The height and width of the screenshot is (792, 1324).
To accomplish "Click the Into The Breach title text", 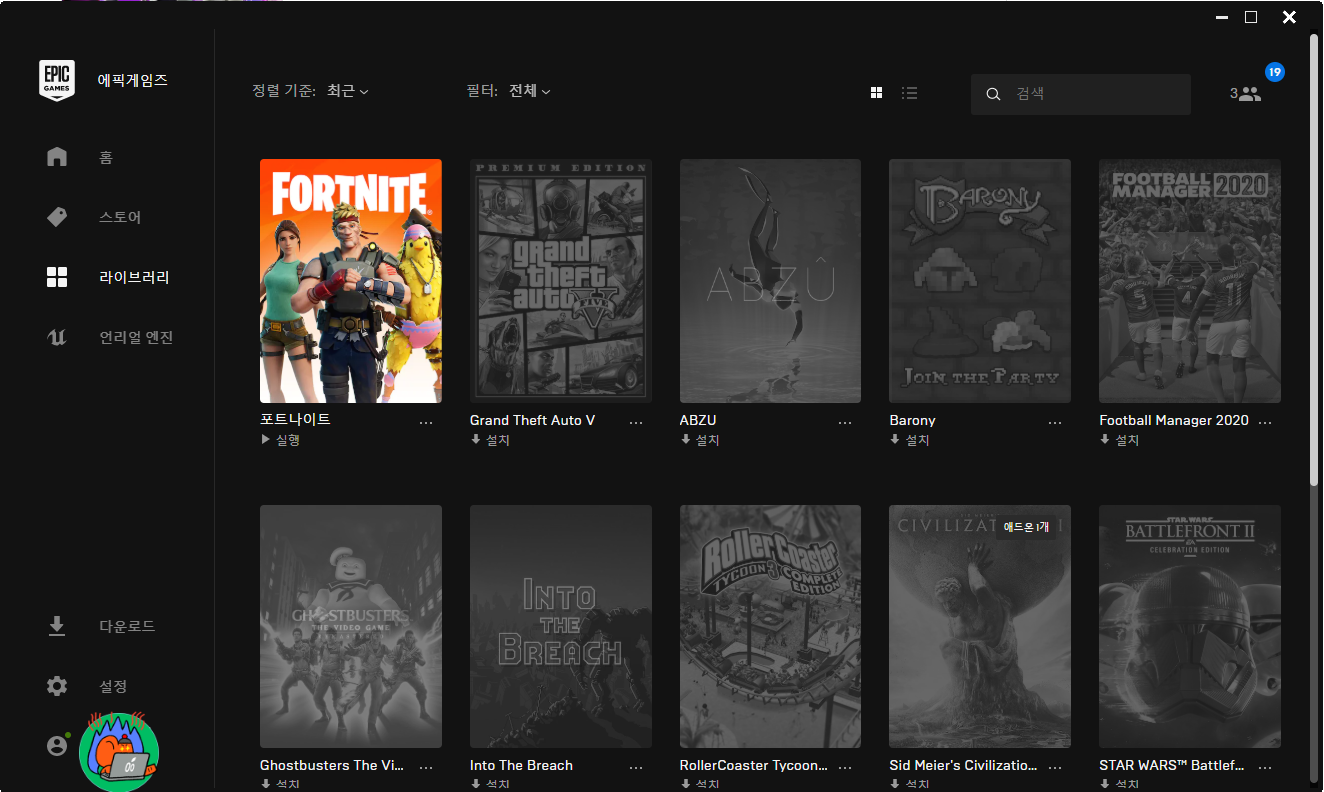I will 521,766.
